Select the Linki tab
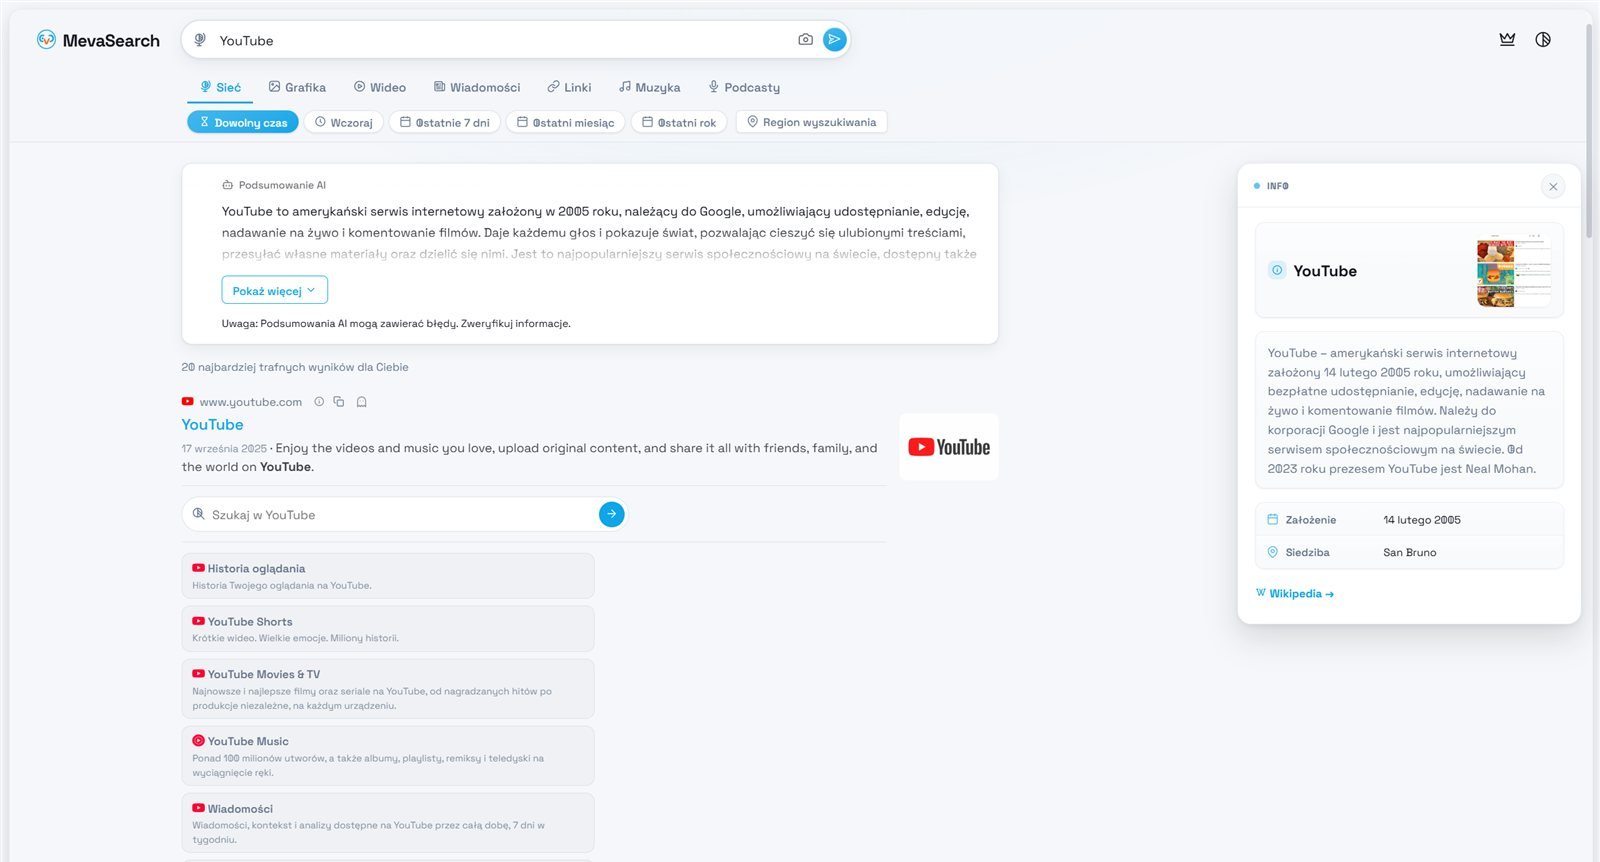 coord(569,87)
